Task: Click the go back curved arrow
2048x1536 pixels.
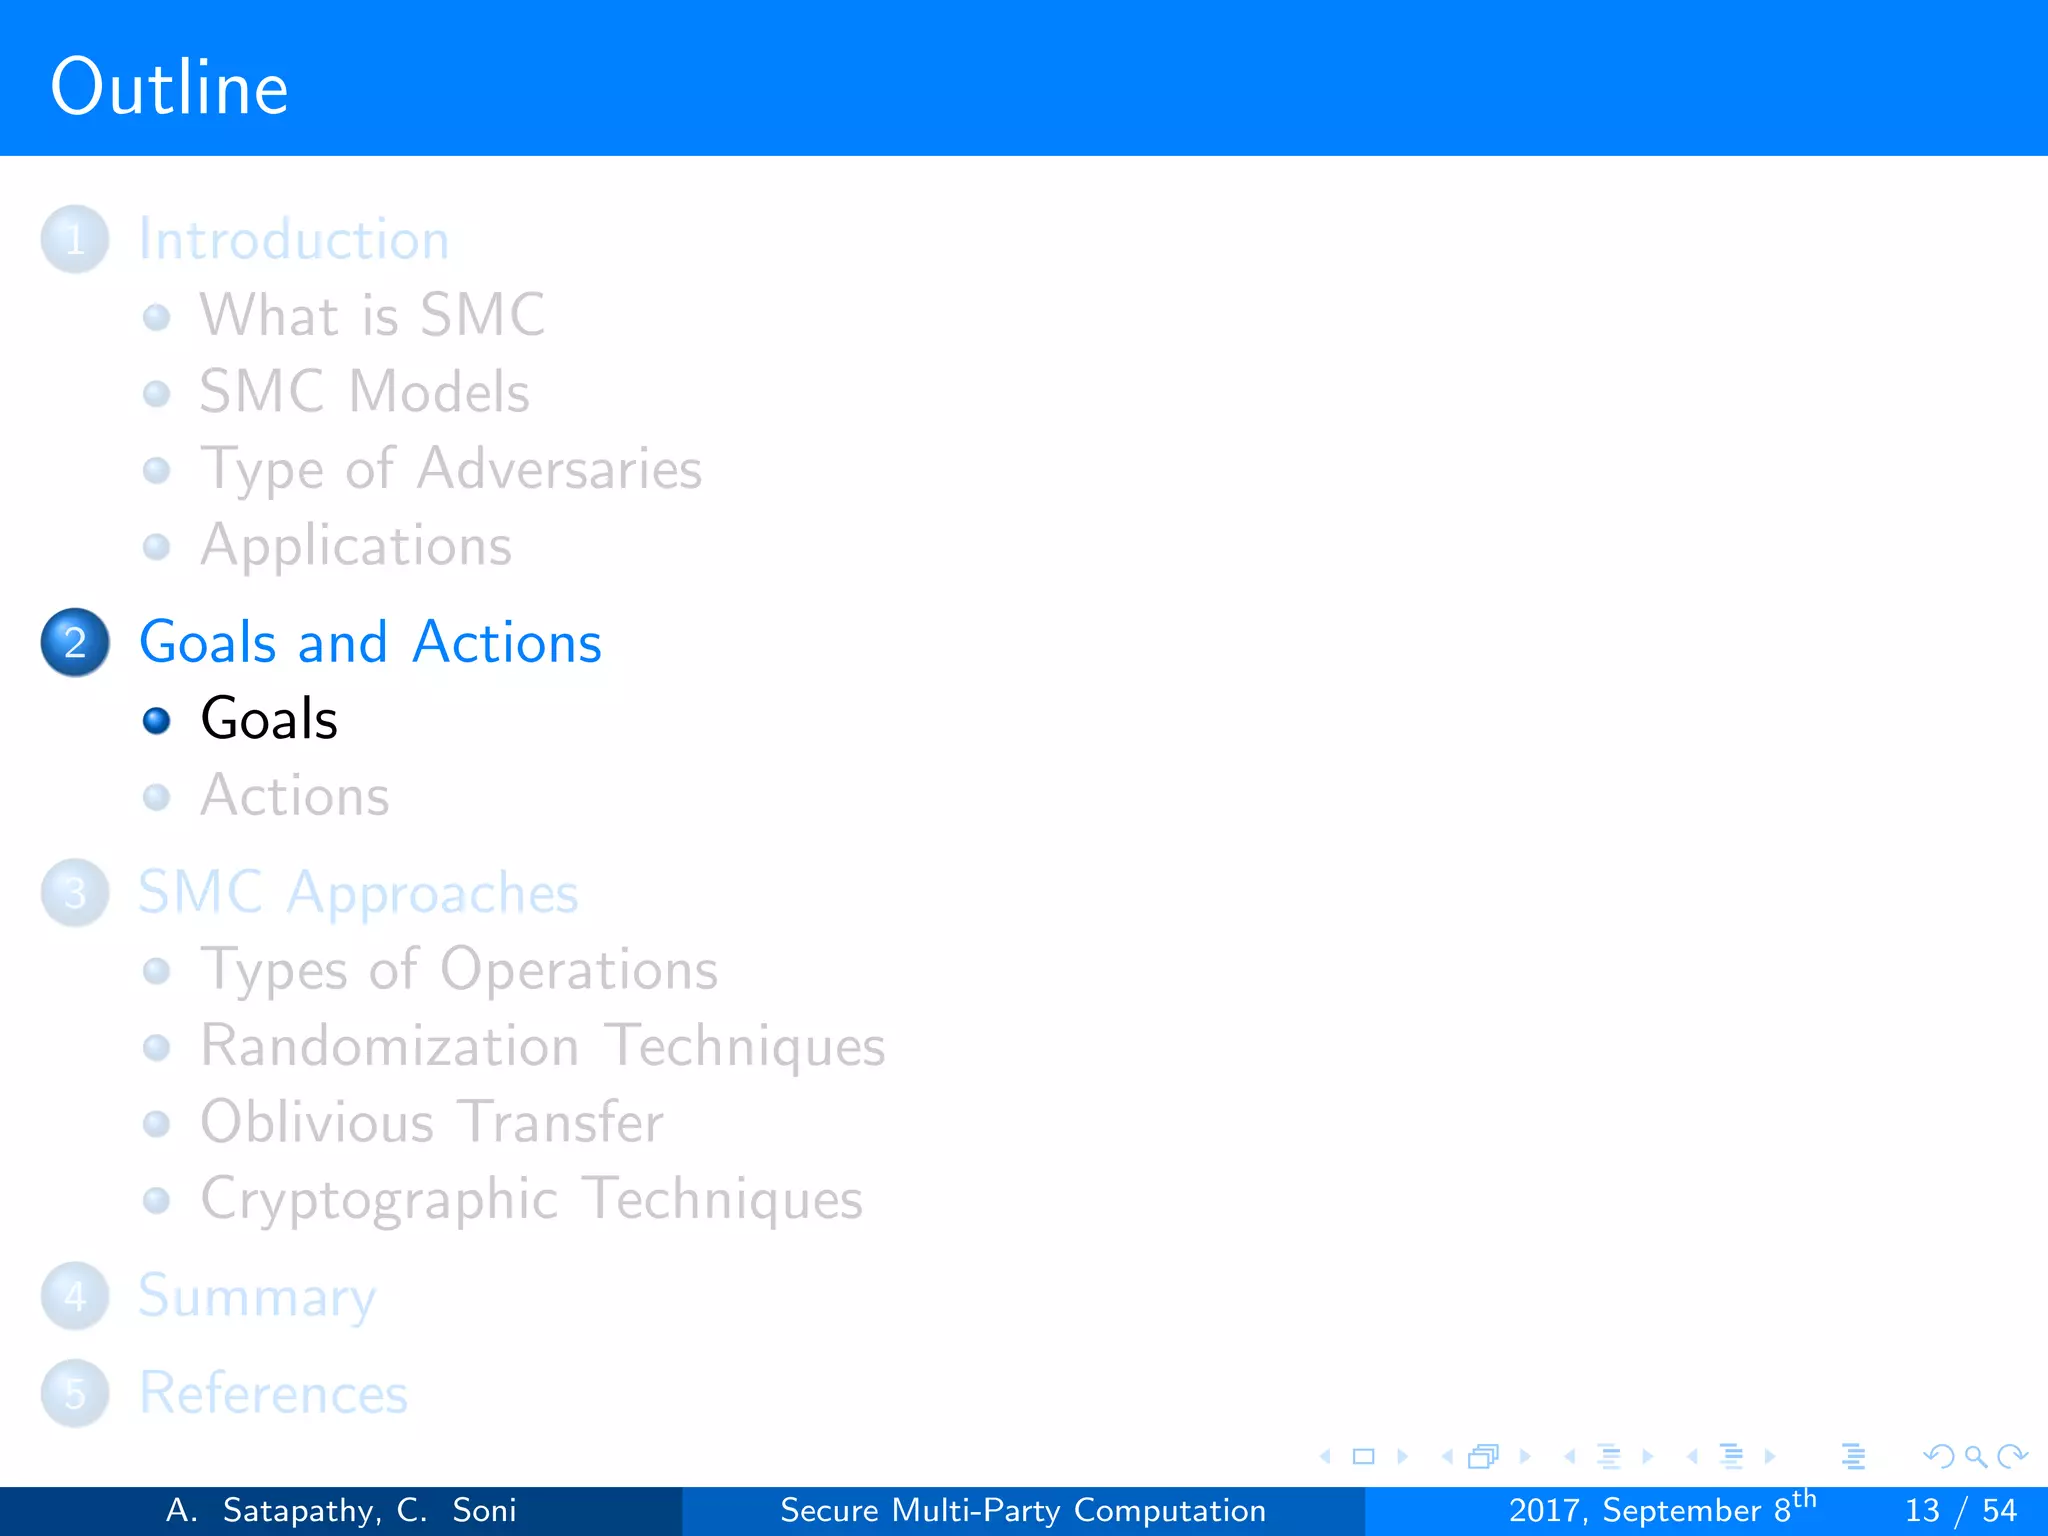Action: coord(1939,1457)
